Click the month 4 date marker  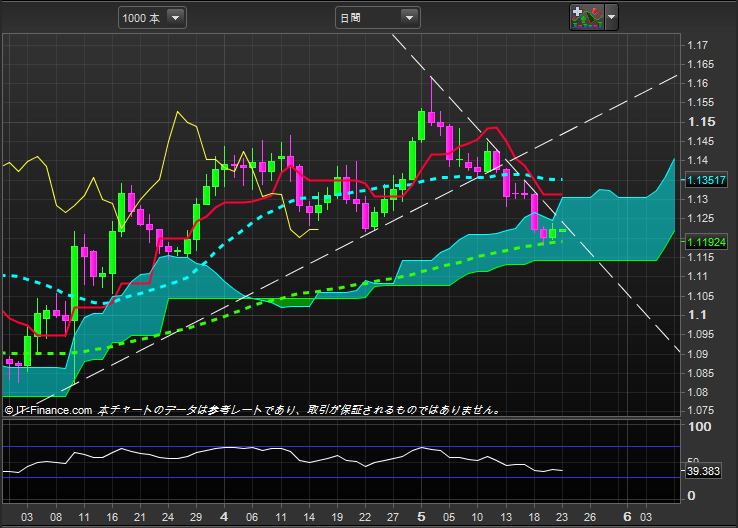[224, 517]
